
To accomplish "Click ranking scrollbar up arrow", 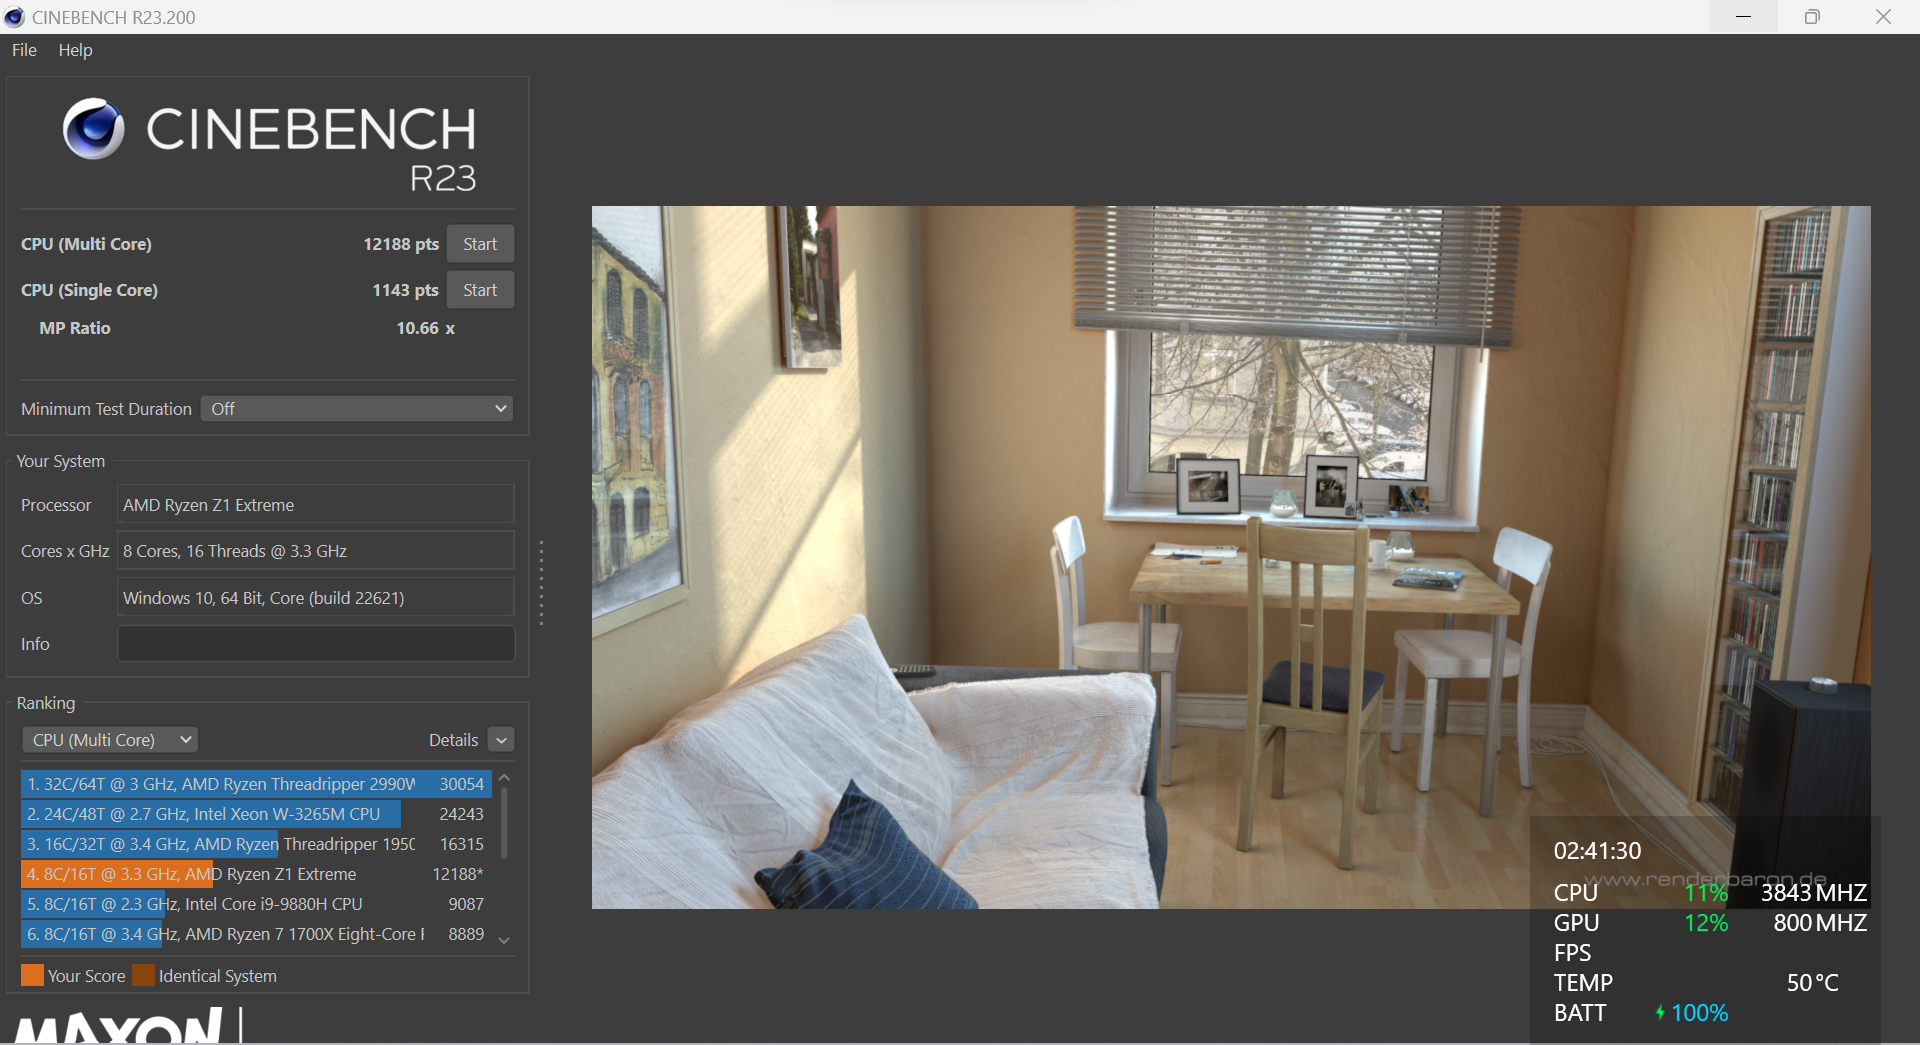I will click(x=504, y=777).
